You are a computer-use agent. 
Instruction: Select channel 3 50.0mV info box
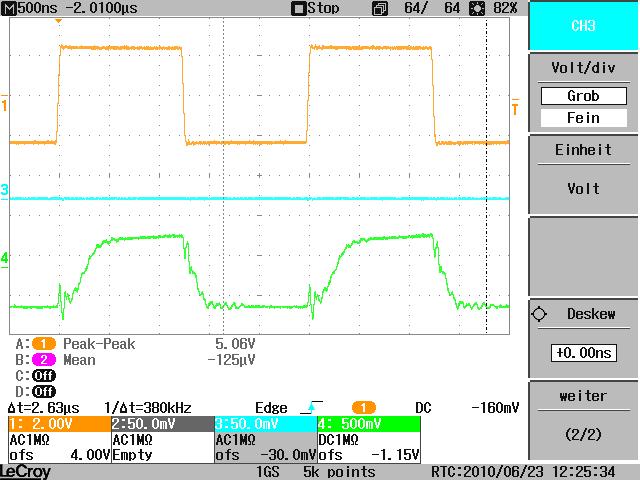[x=266, y=440]
